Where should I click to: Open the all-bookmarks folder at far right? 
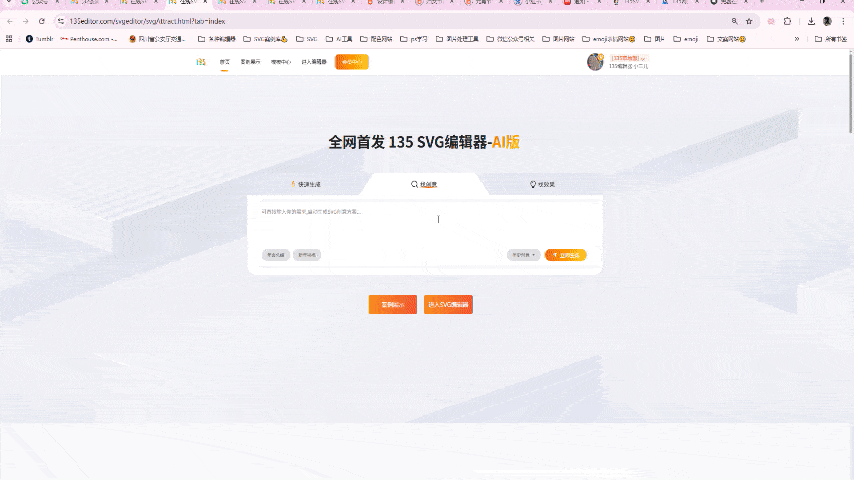tap(831, 39)
